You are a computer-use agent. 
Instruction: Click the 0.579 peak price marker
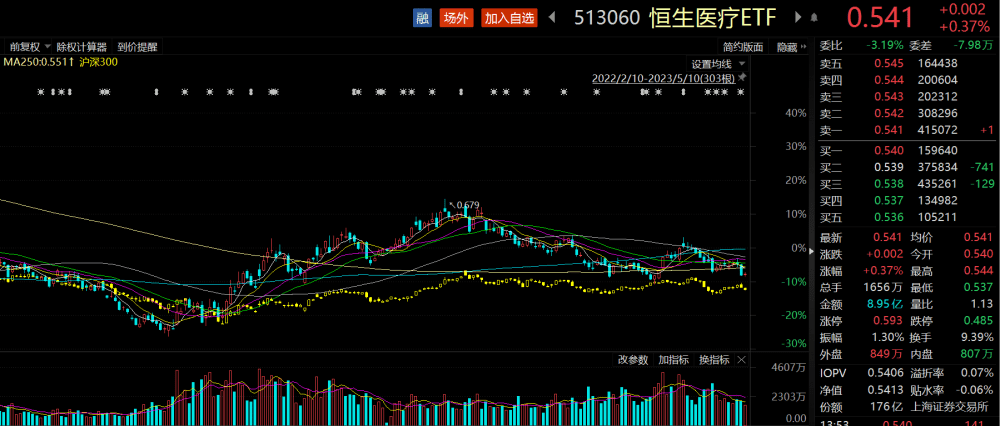468,205
